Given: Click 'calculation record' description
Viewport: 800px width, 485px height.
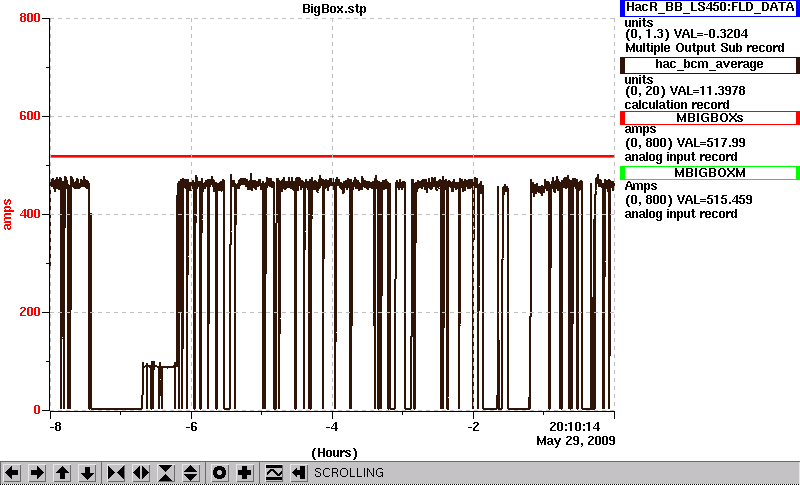Looking at the screenshot, I should click(677, 105).
